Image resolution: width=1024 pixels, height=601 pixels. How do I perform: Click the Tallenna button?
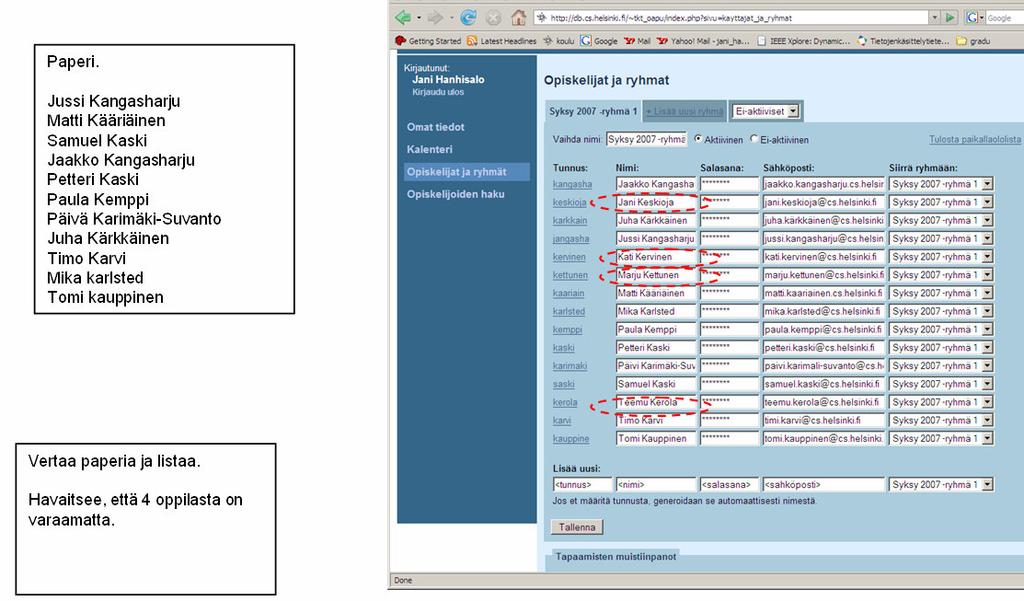coord(577,527)
